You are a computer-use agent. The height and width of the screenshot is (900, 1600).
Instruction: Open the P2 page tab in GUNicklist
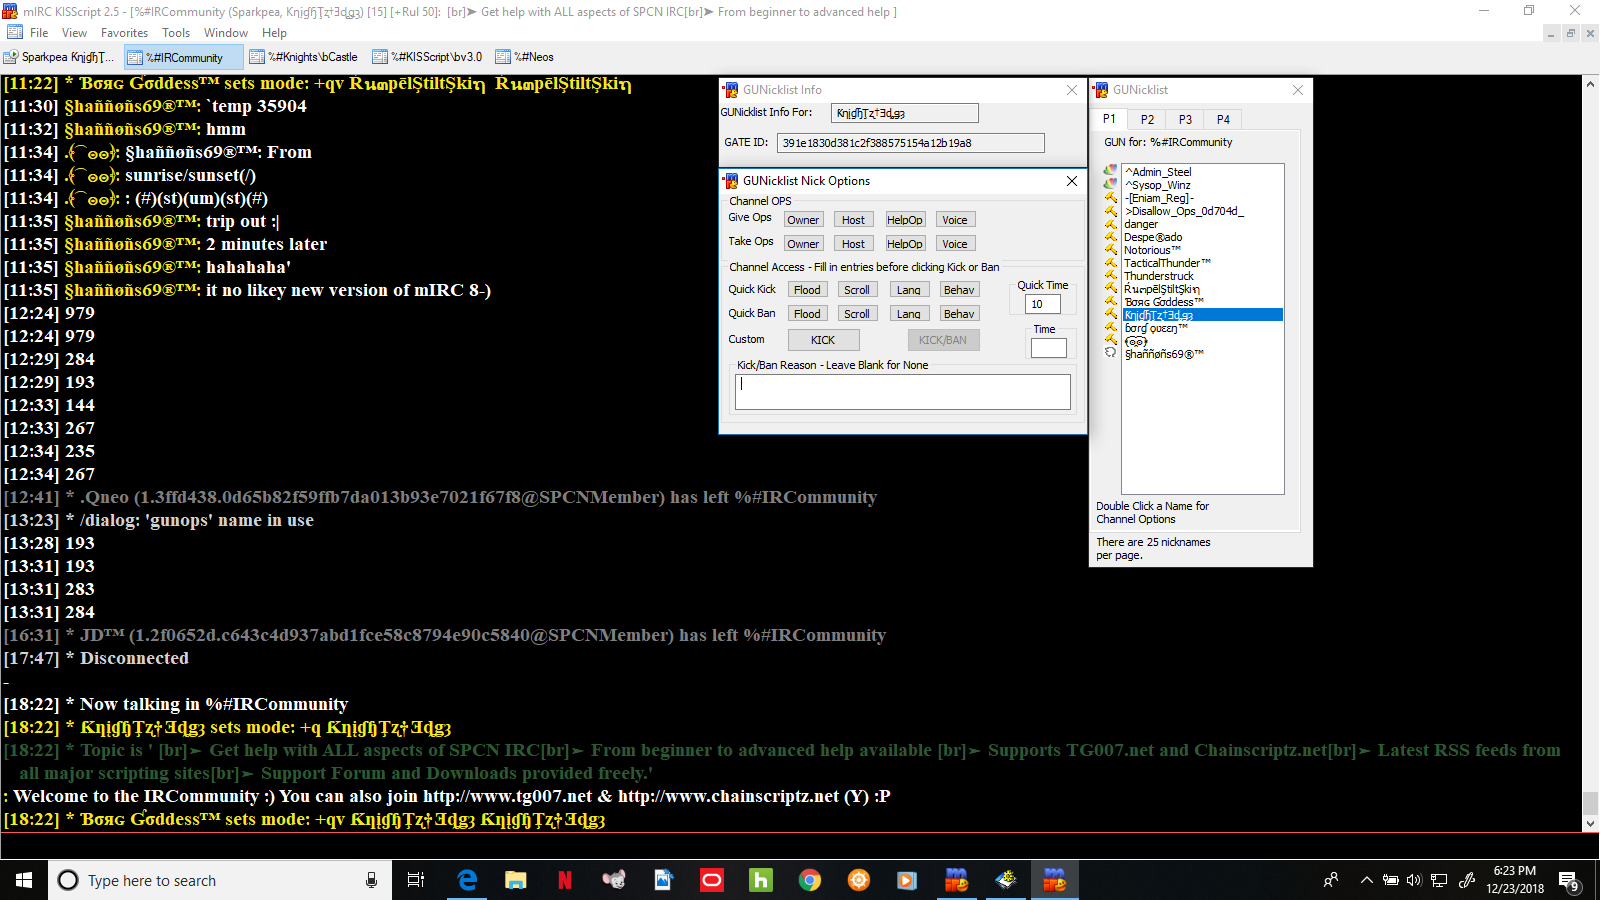tap(1147, 119)
